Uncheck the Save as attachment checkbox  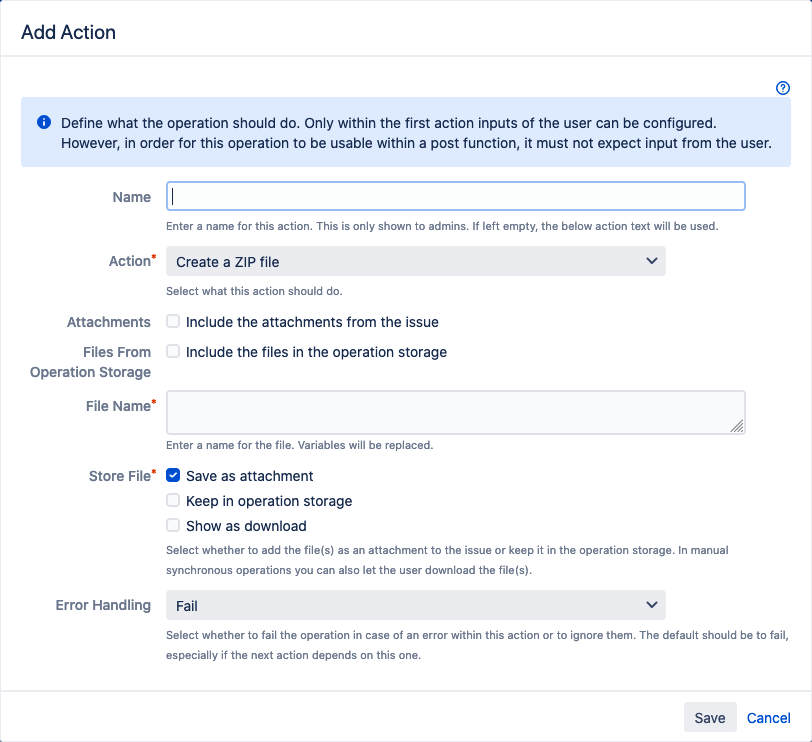174,476
